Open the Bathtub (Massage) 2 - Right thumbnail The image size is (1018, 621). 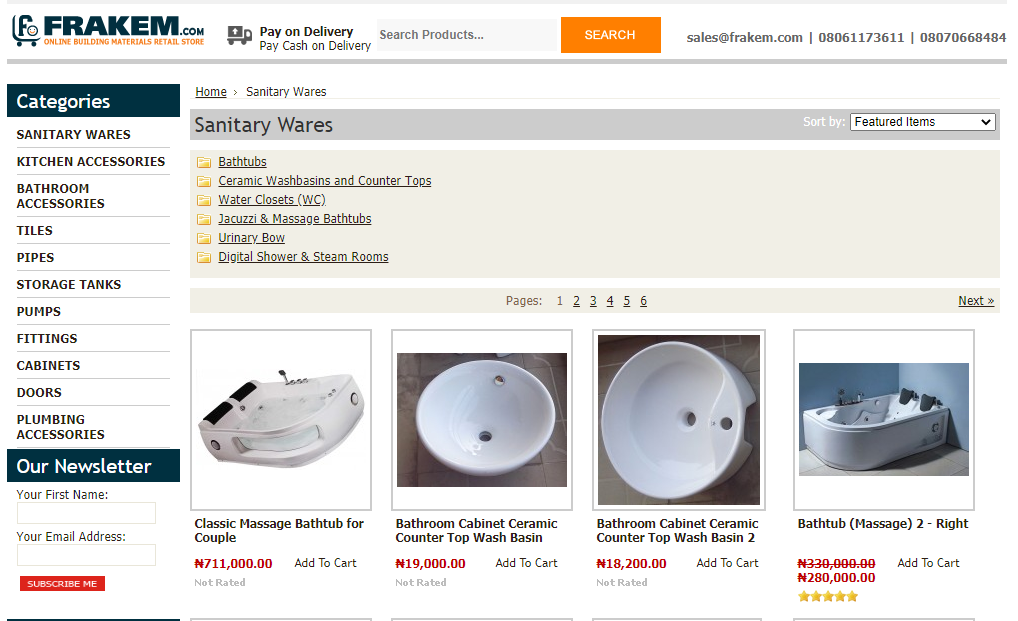click(x=883, y=420)
